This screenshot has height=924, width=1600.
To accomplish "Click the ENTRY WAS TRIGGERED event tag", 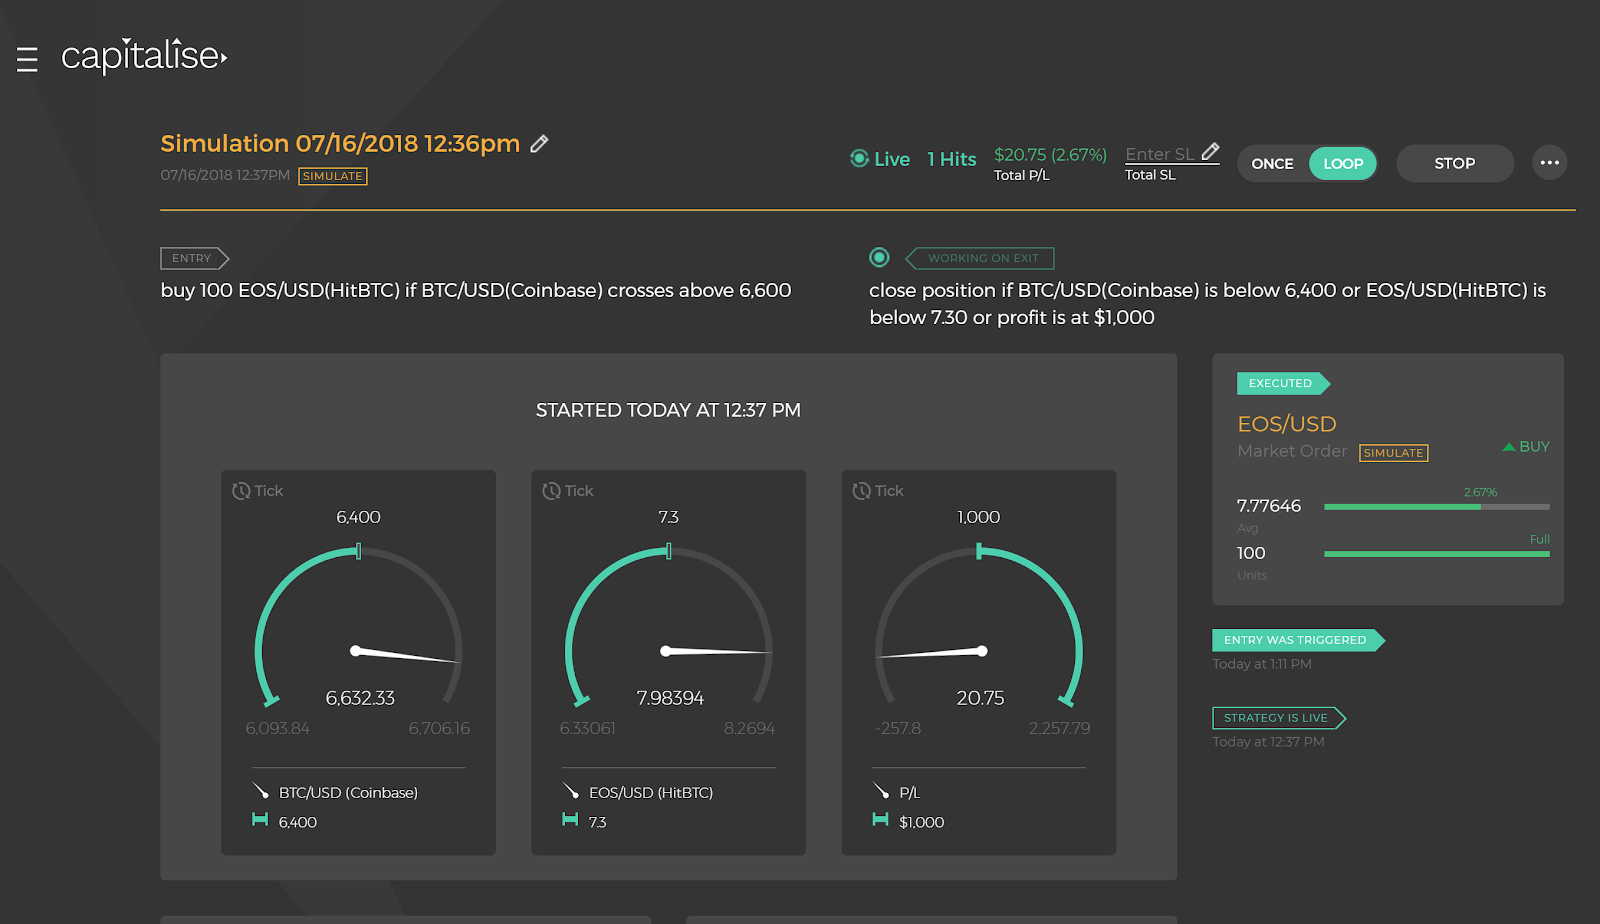I will pyautogui.click(x=1299, y=640).
